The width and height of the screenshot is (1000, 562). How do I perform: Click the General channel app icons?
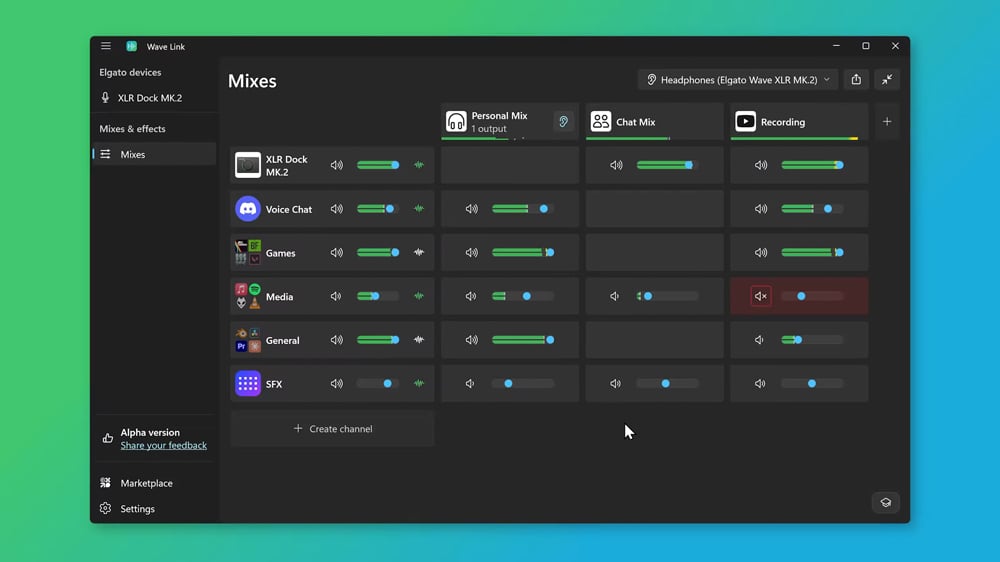(x=247, y=340)
